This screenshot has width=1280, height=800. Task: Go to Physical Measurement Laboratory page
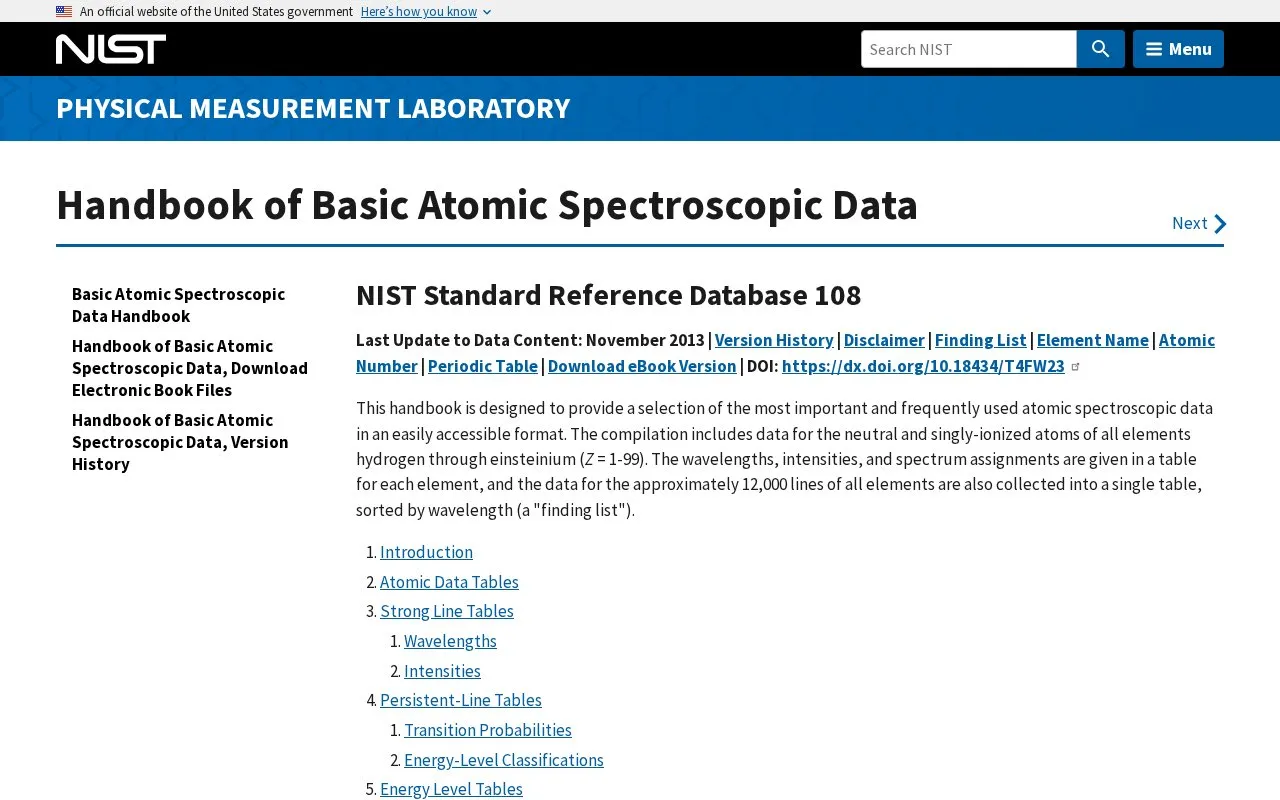pos(313,108)
